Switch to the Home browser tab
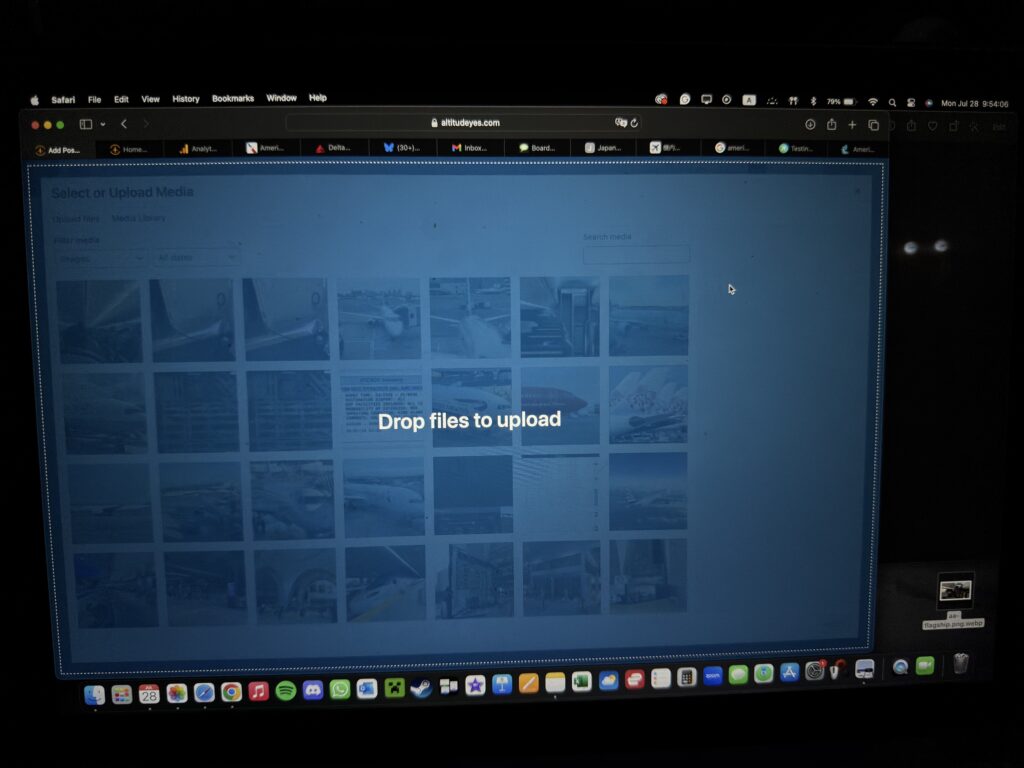 coord(129,150)
